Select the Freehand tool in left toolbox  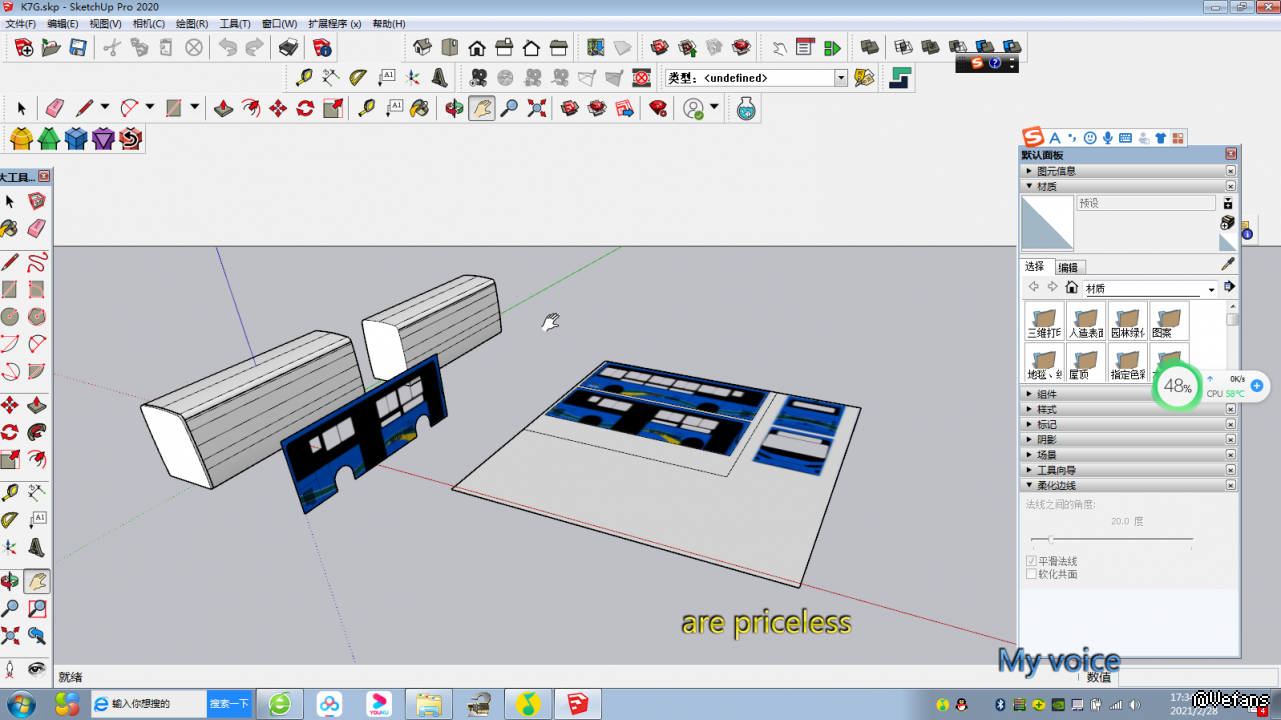[37, 262]
